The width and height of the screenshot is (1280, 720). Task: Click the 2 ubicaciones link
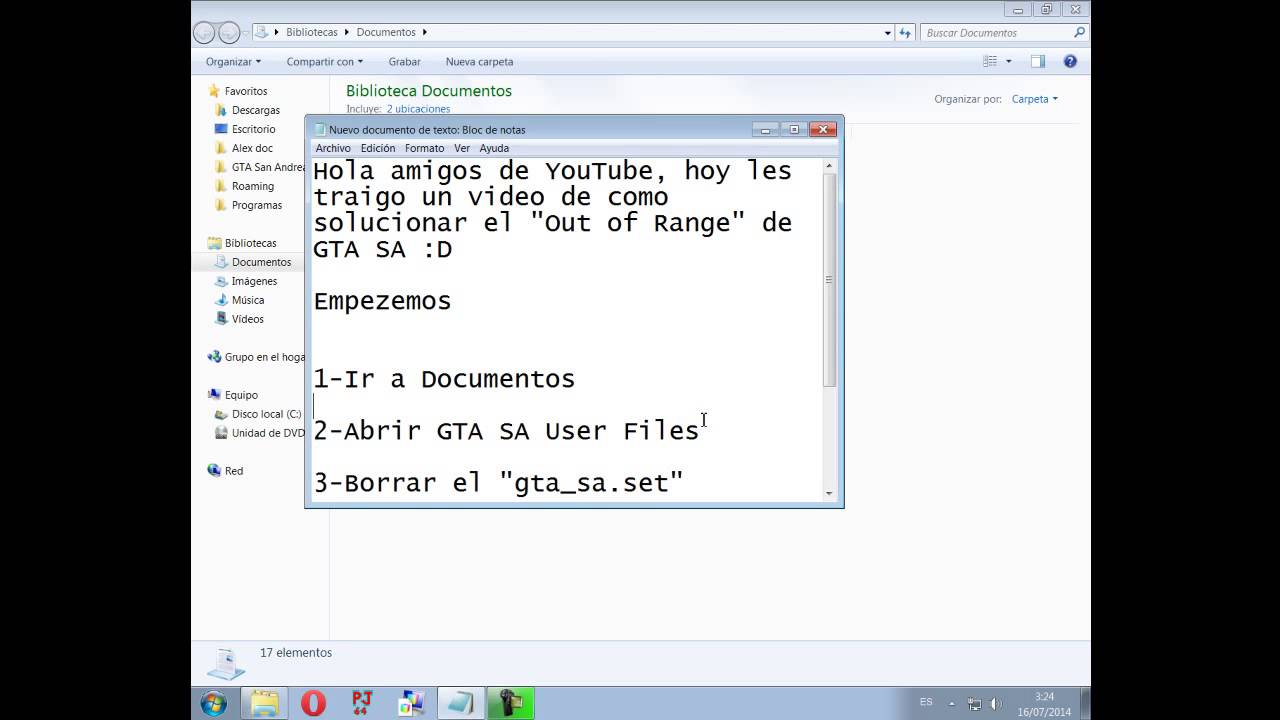tap(418, 109)
